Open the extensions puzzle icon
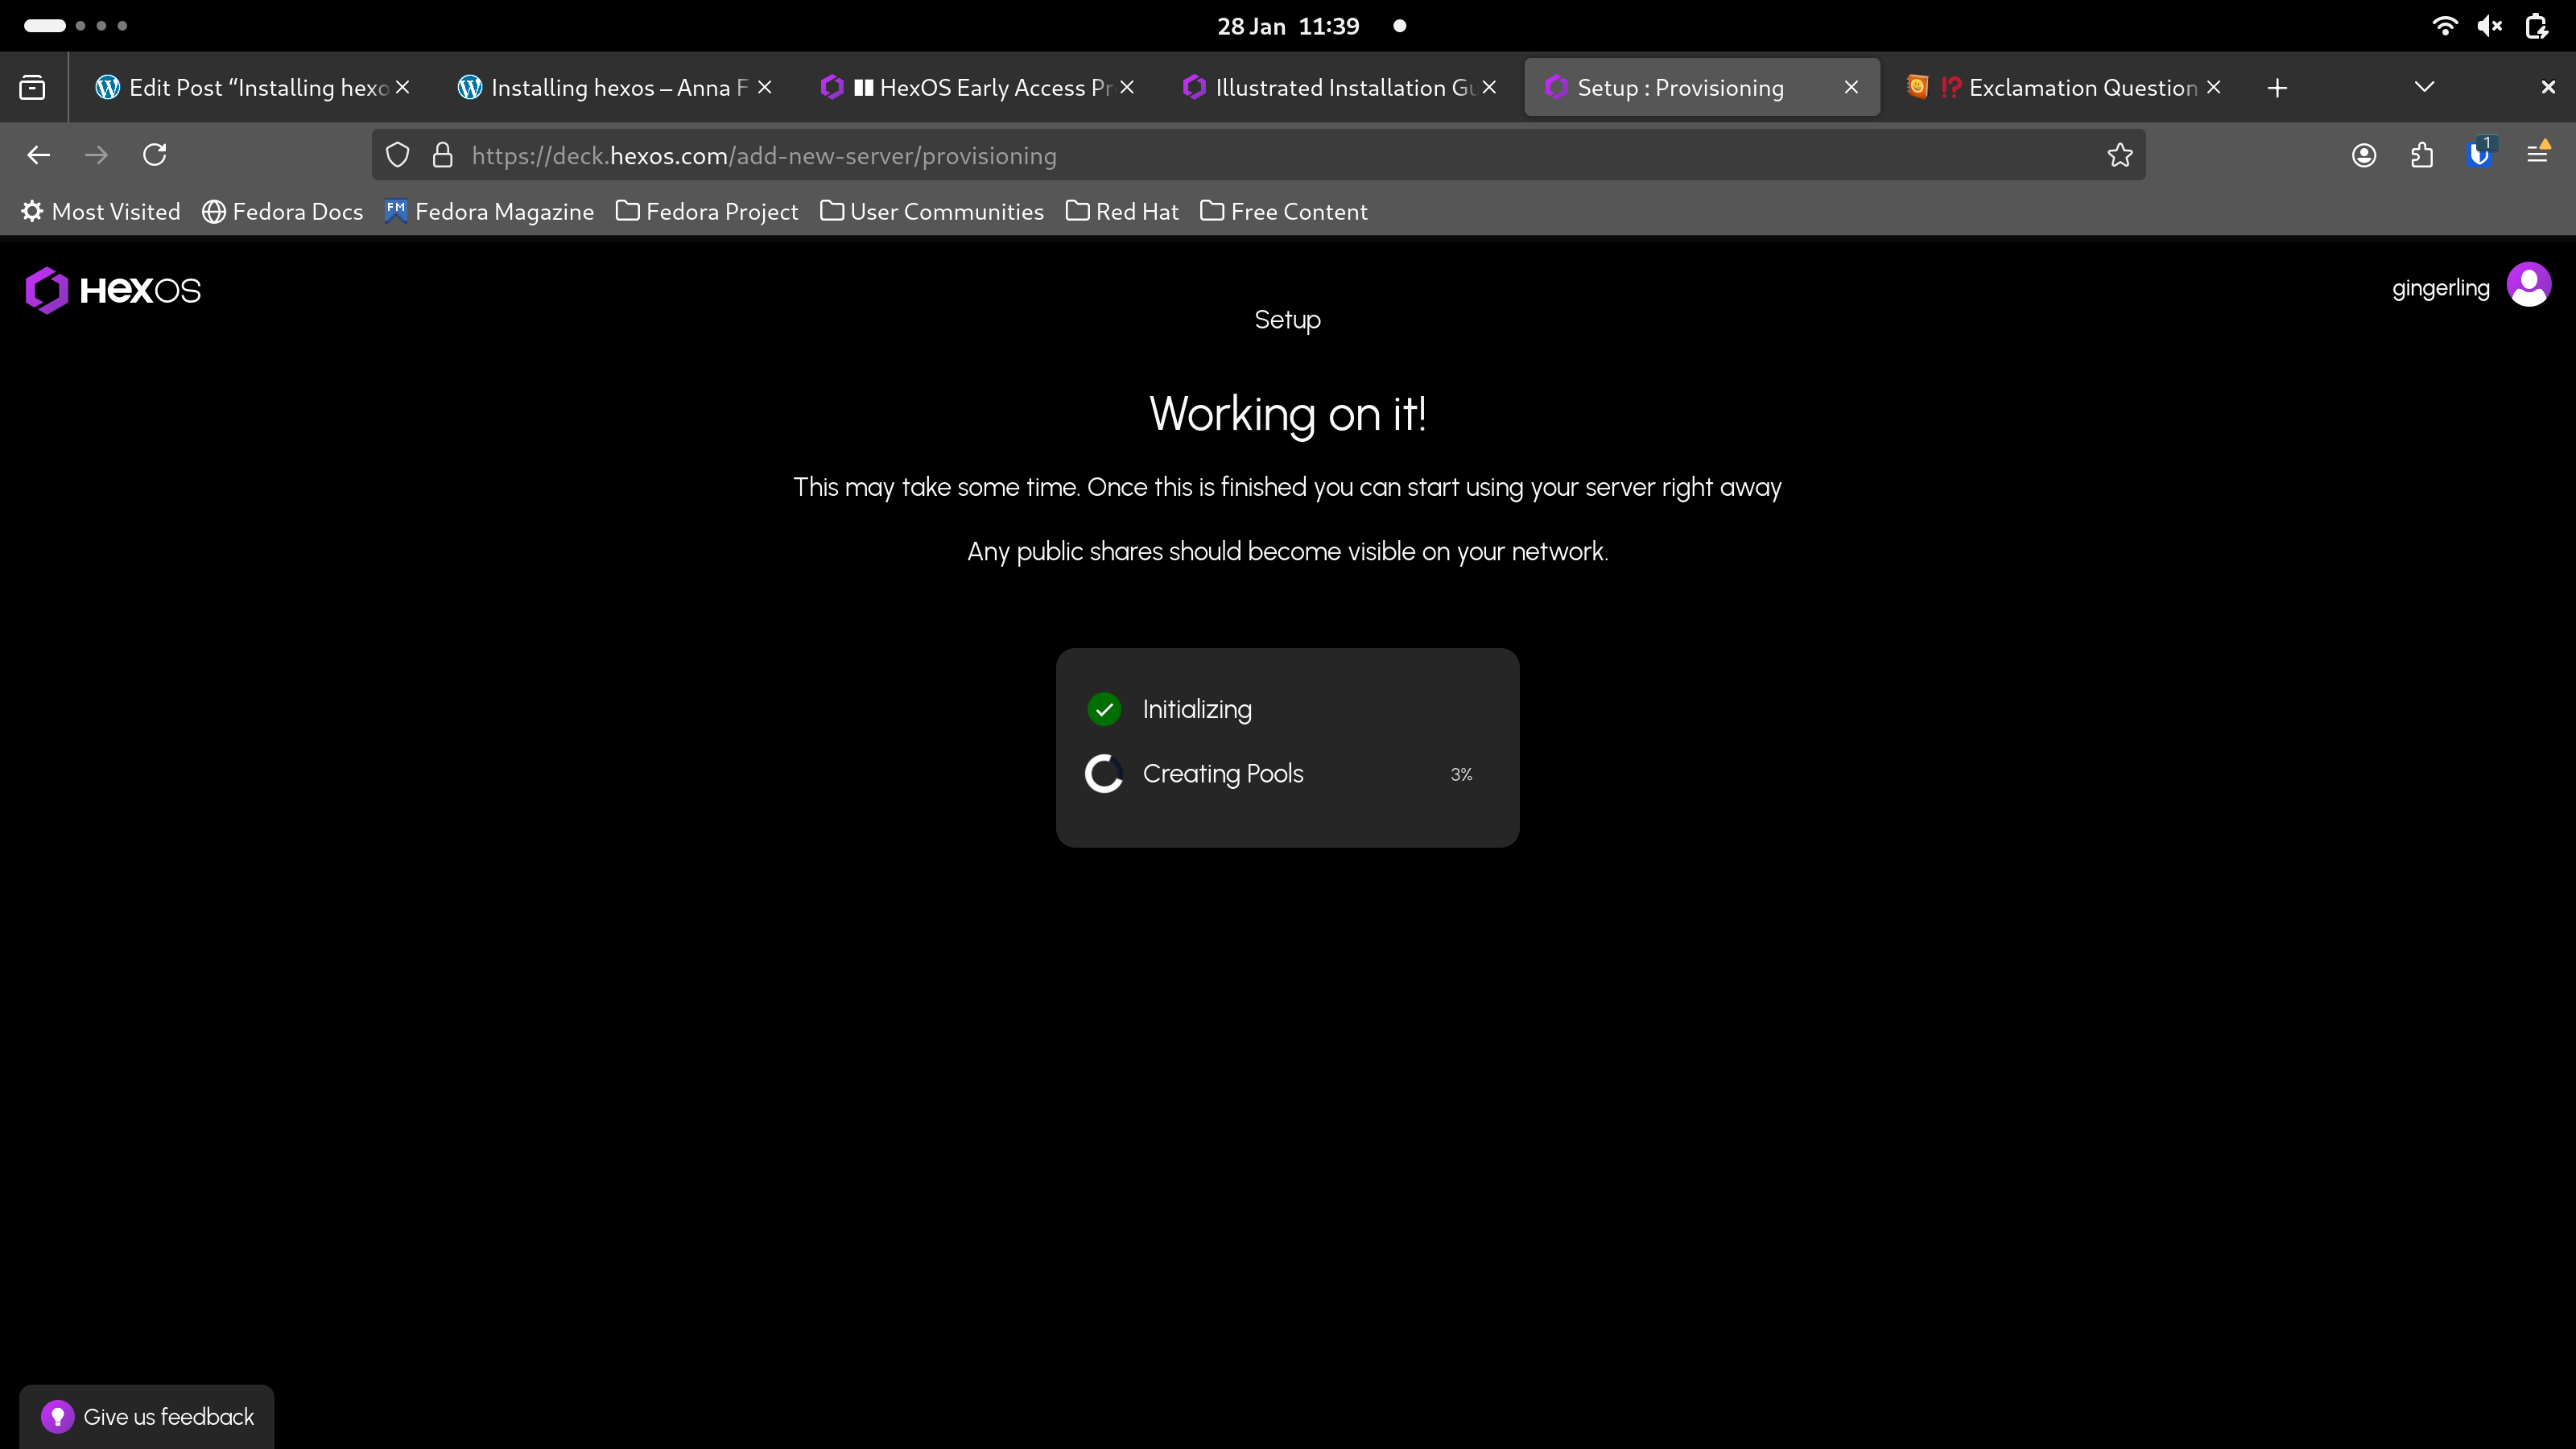Screen dimensions: 2576x1449 (2421, 155)
